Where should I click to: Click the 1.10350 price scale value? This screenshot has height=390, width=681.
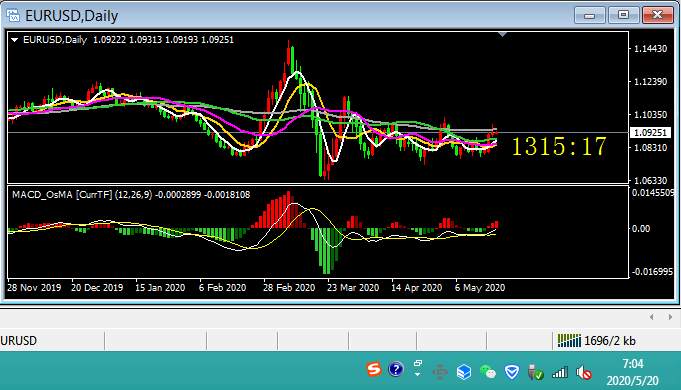(x=651, y=115)
